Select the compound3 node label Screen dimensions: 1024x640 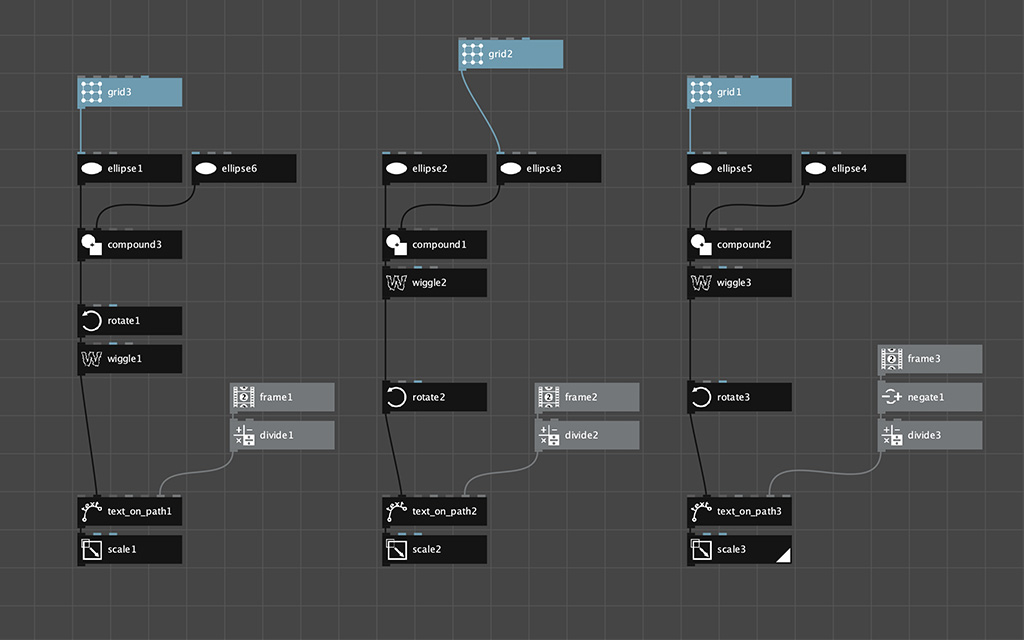[135, 245]
